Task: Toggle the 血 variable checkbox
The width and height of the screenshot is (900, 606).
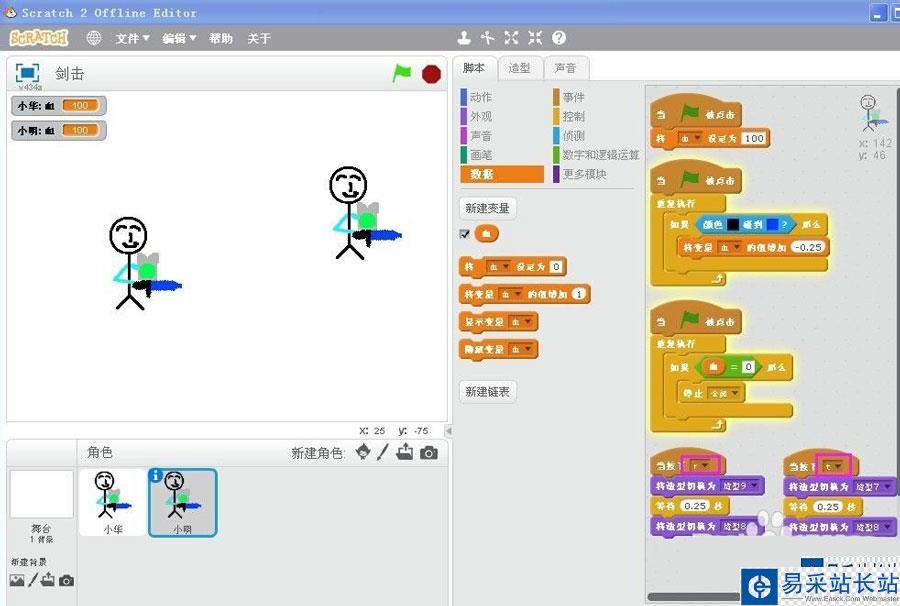Action: [x=464, y=234]
